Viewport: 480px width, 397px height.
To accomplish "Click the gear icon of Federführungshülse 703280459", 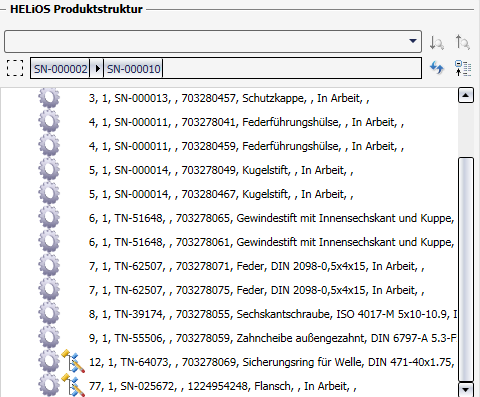I will (49, 146).
